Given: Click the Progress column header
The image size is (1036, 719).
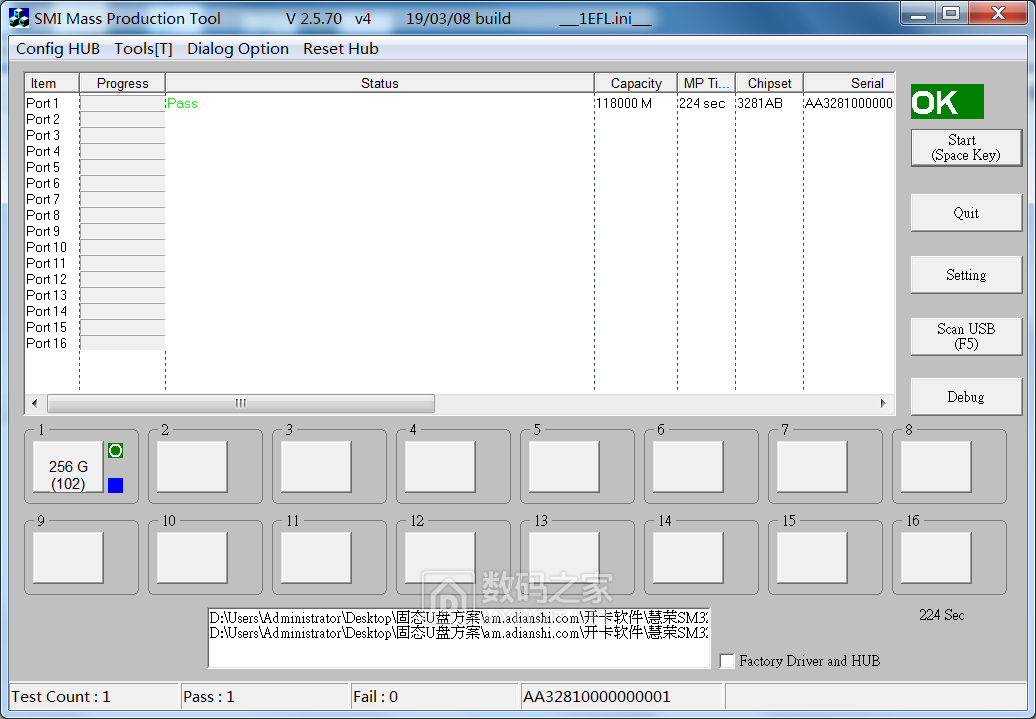Looking at the screenshot, I should click(x=122, y=83).
